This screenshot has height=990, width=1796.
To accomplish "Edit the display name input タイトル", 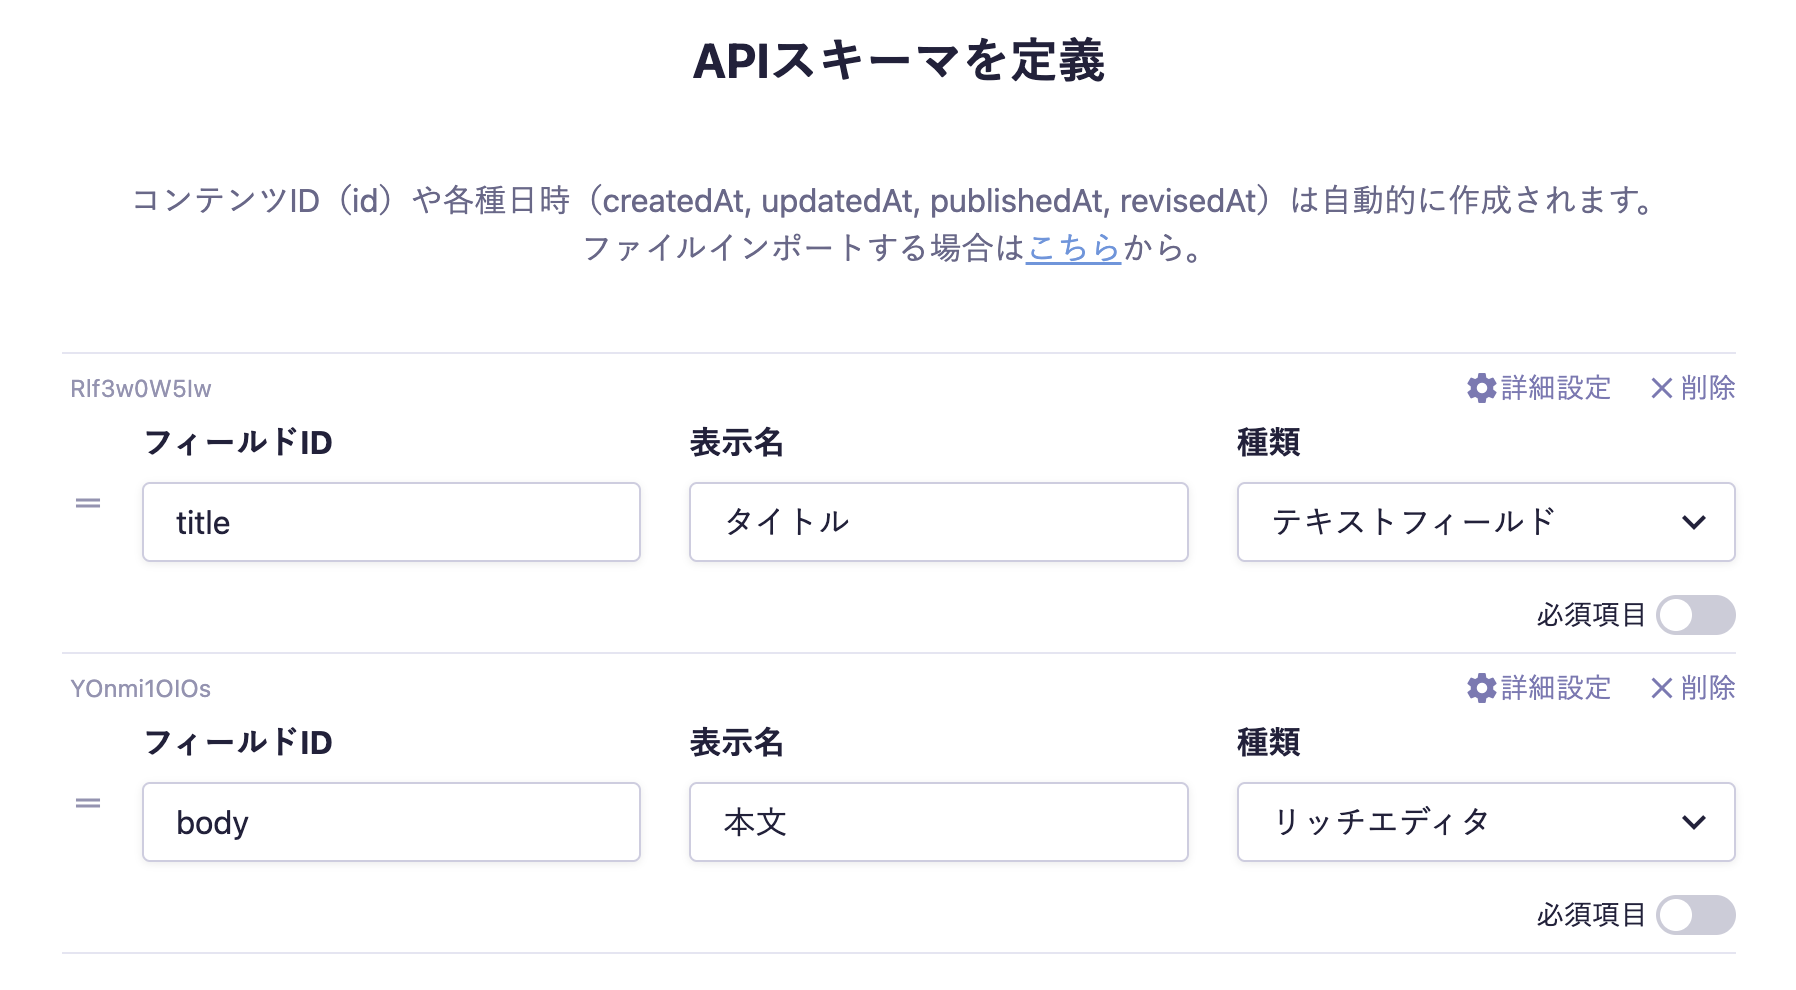I will (x=938, y=522).
